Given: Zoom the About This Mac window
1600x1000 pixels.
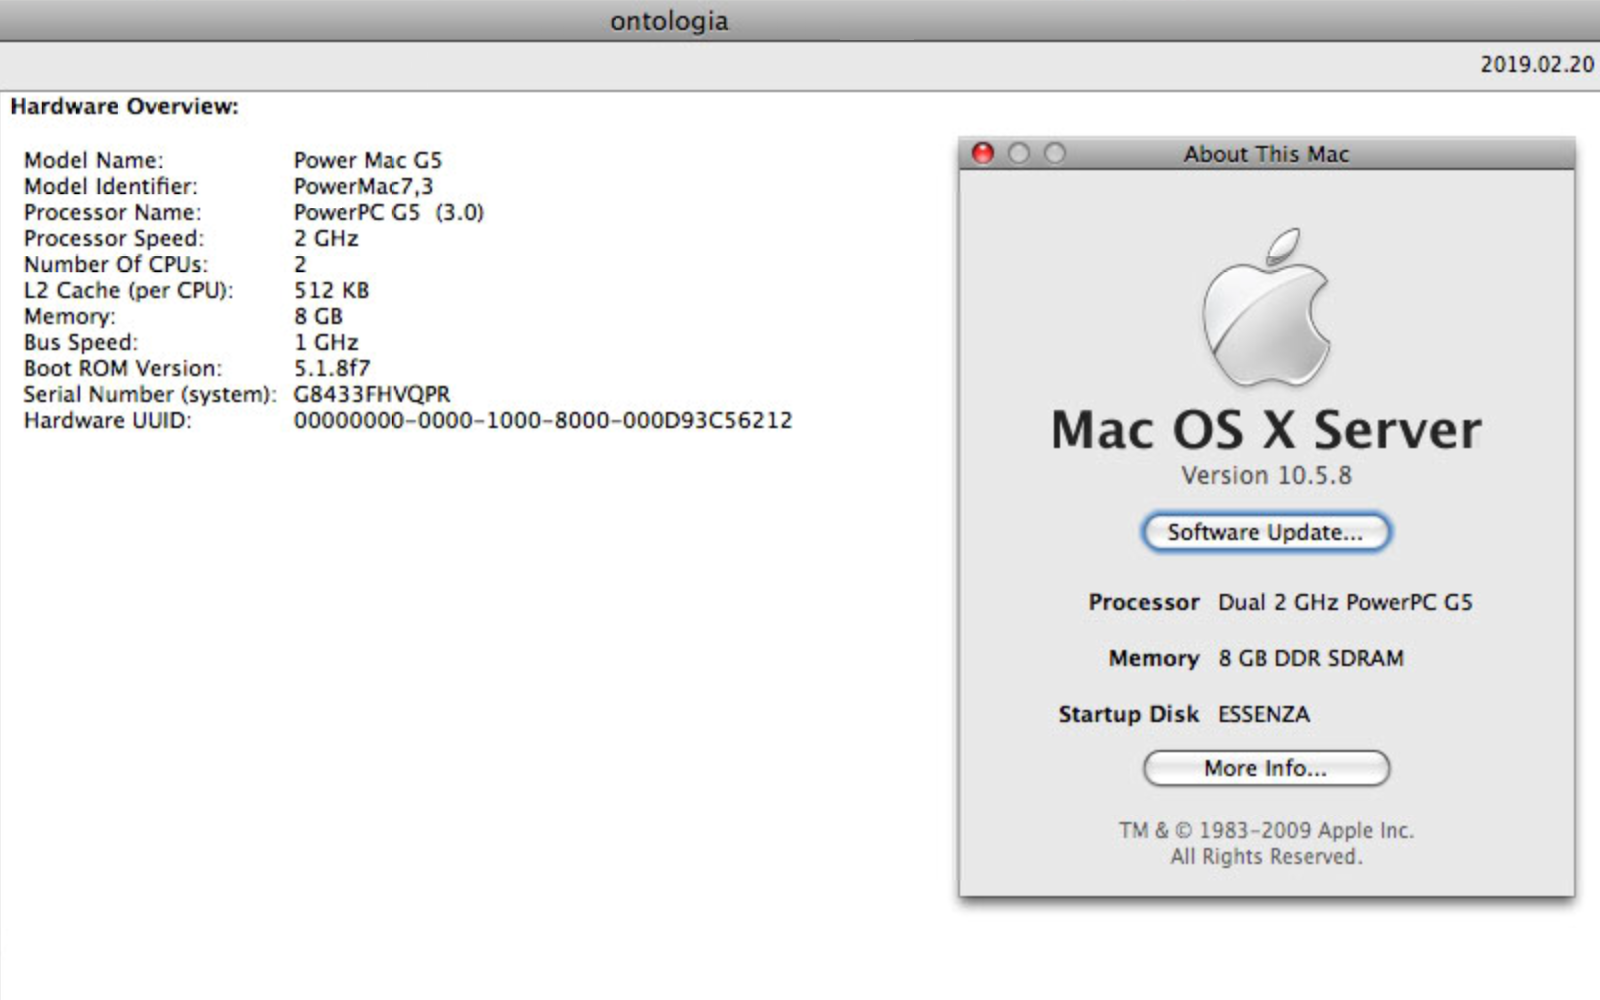Looking at the screenshot, I should (1055, 153).
